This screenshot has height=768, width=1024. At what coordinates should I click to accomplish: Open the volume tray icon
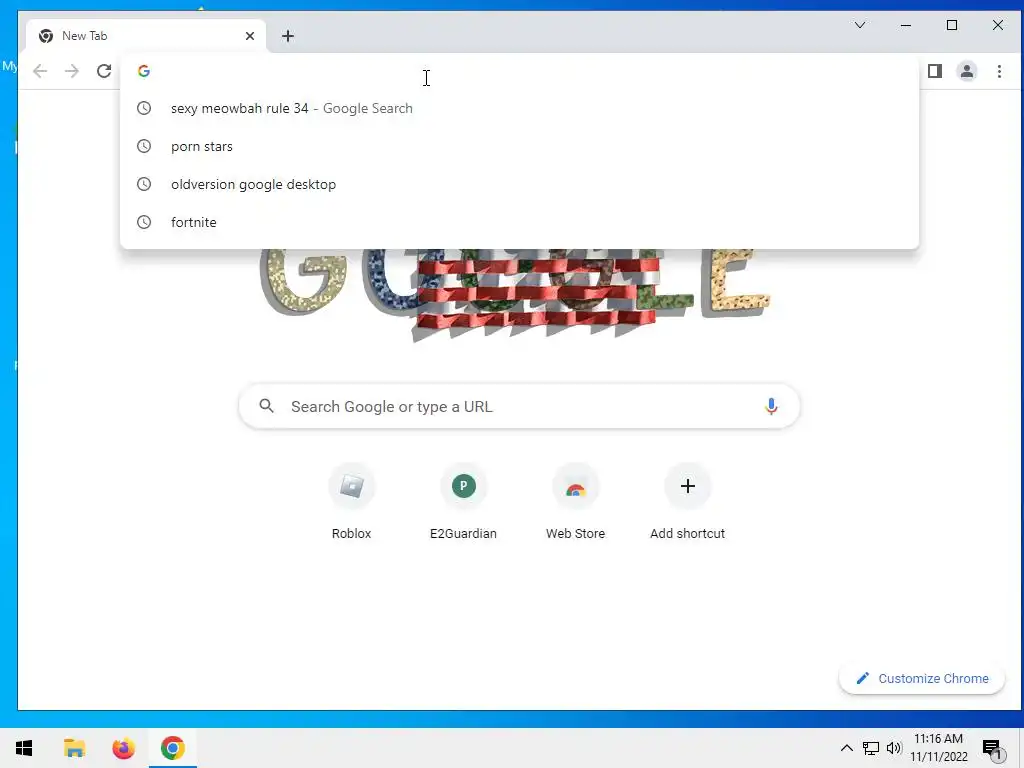click(x=894, y=748)
